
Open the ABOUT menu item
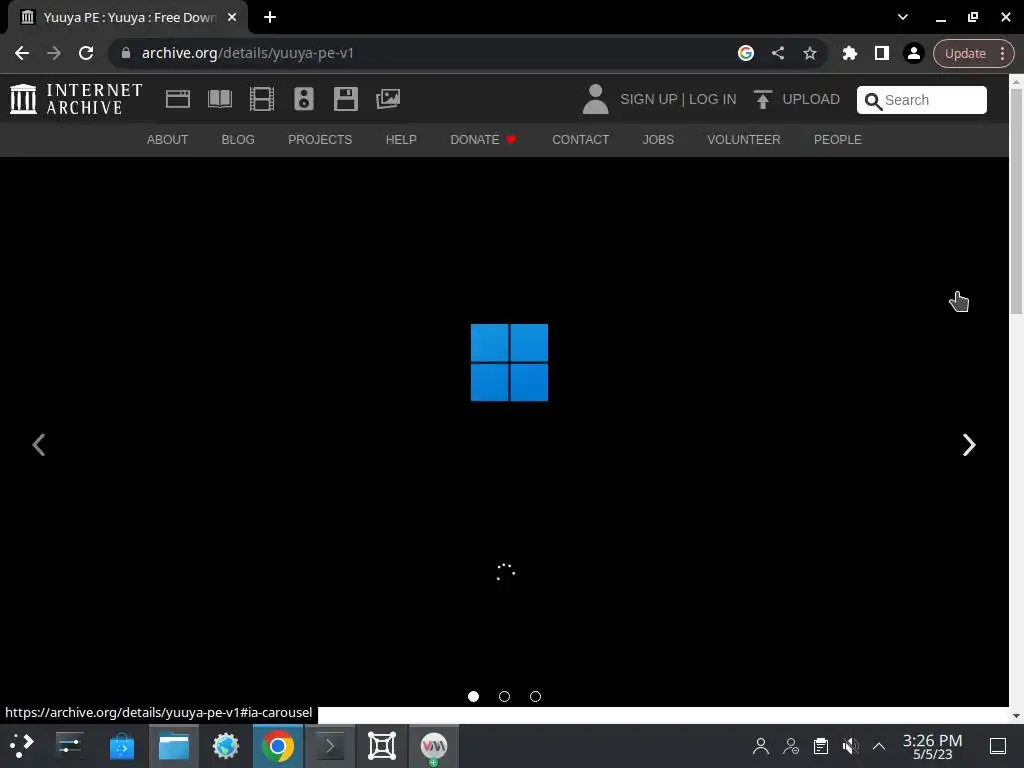[x=167, y=140]
